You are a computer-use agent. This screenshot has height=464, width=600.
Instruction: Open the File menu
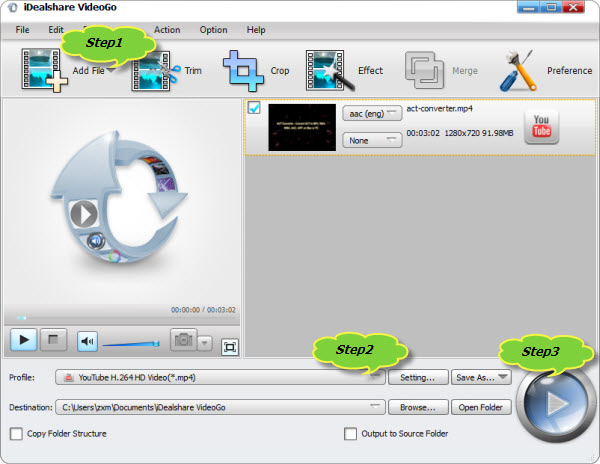coord(22,30)
